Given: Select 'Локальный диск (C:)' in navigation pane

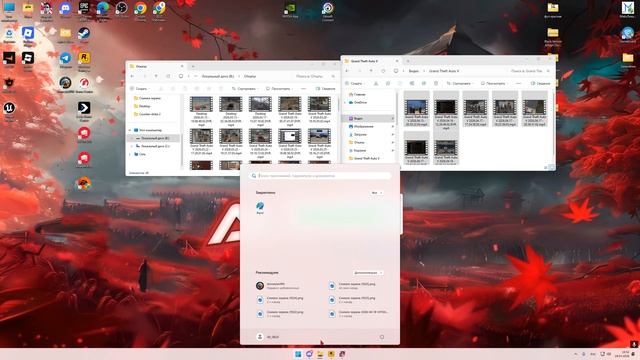Looking at the screenshot, I should [x=153, y=146].
